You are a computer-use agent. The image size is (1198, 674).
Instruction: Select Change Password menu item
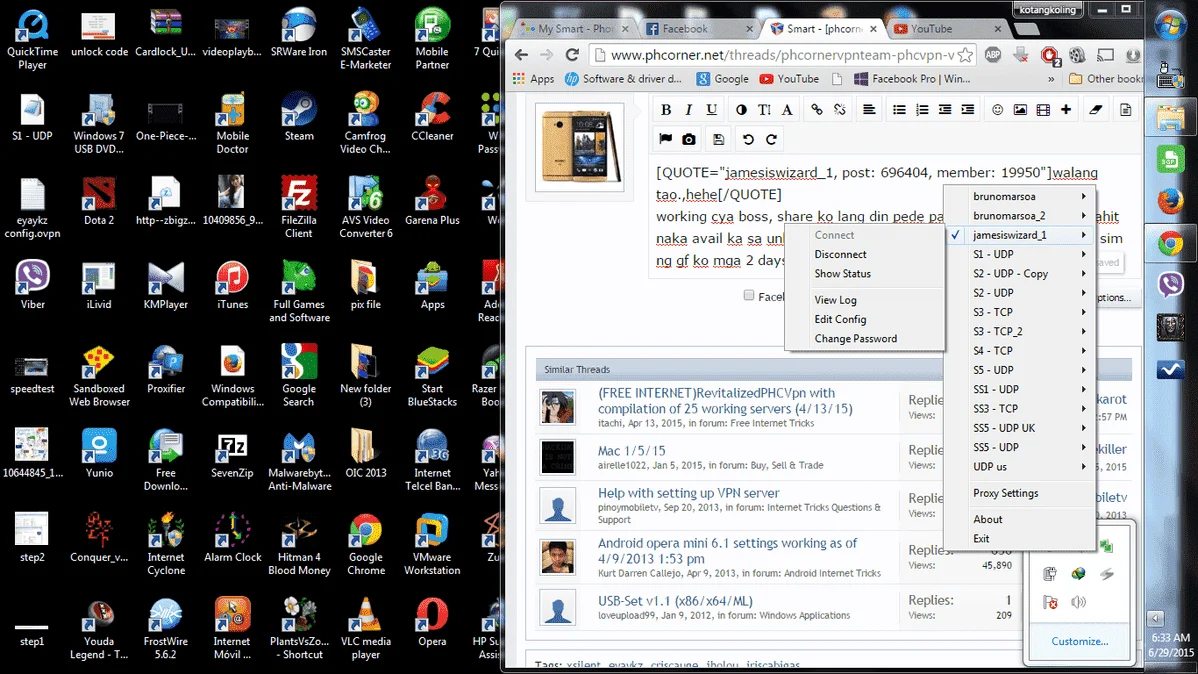(x=864, y=339)
